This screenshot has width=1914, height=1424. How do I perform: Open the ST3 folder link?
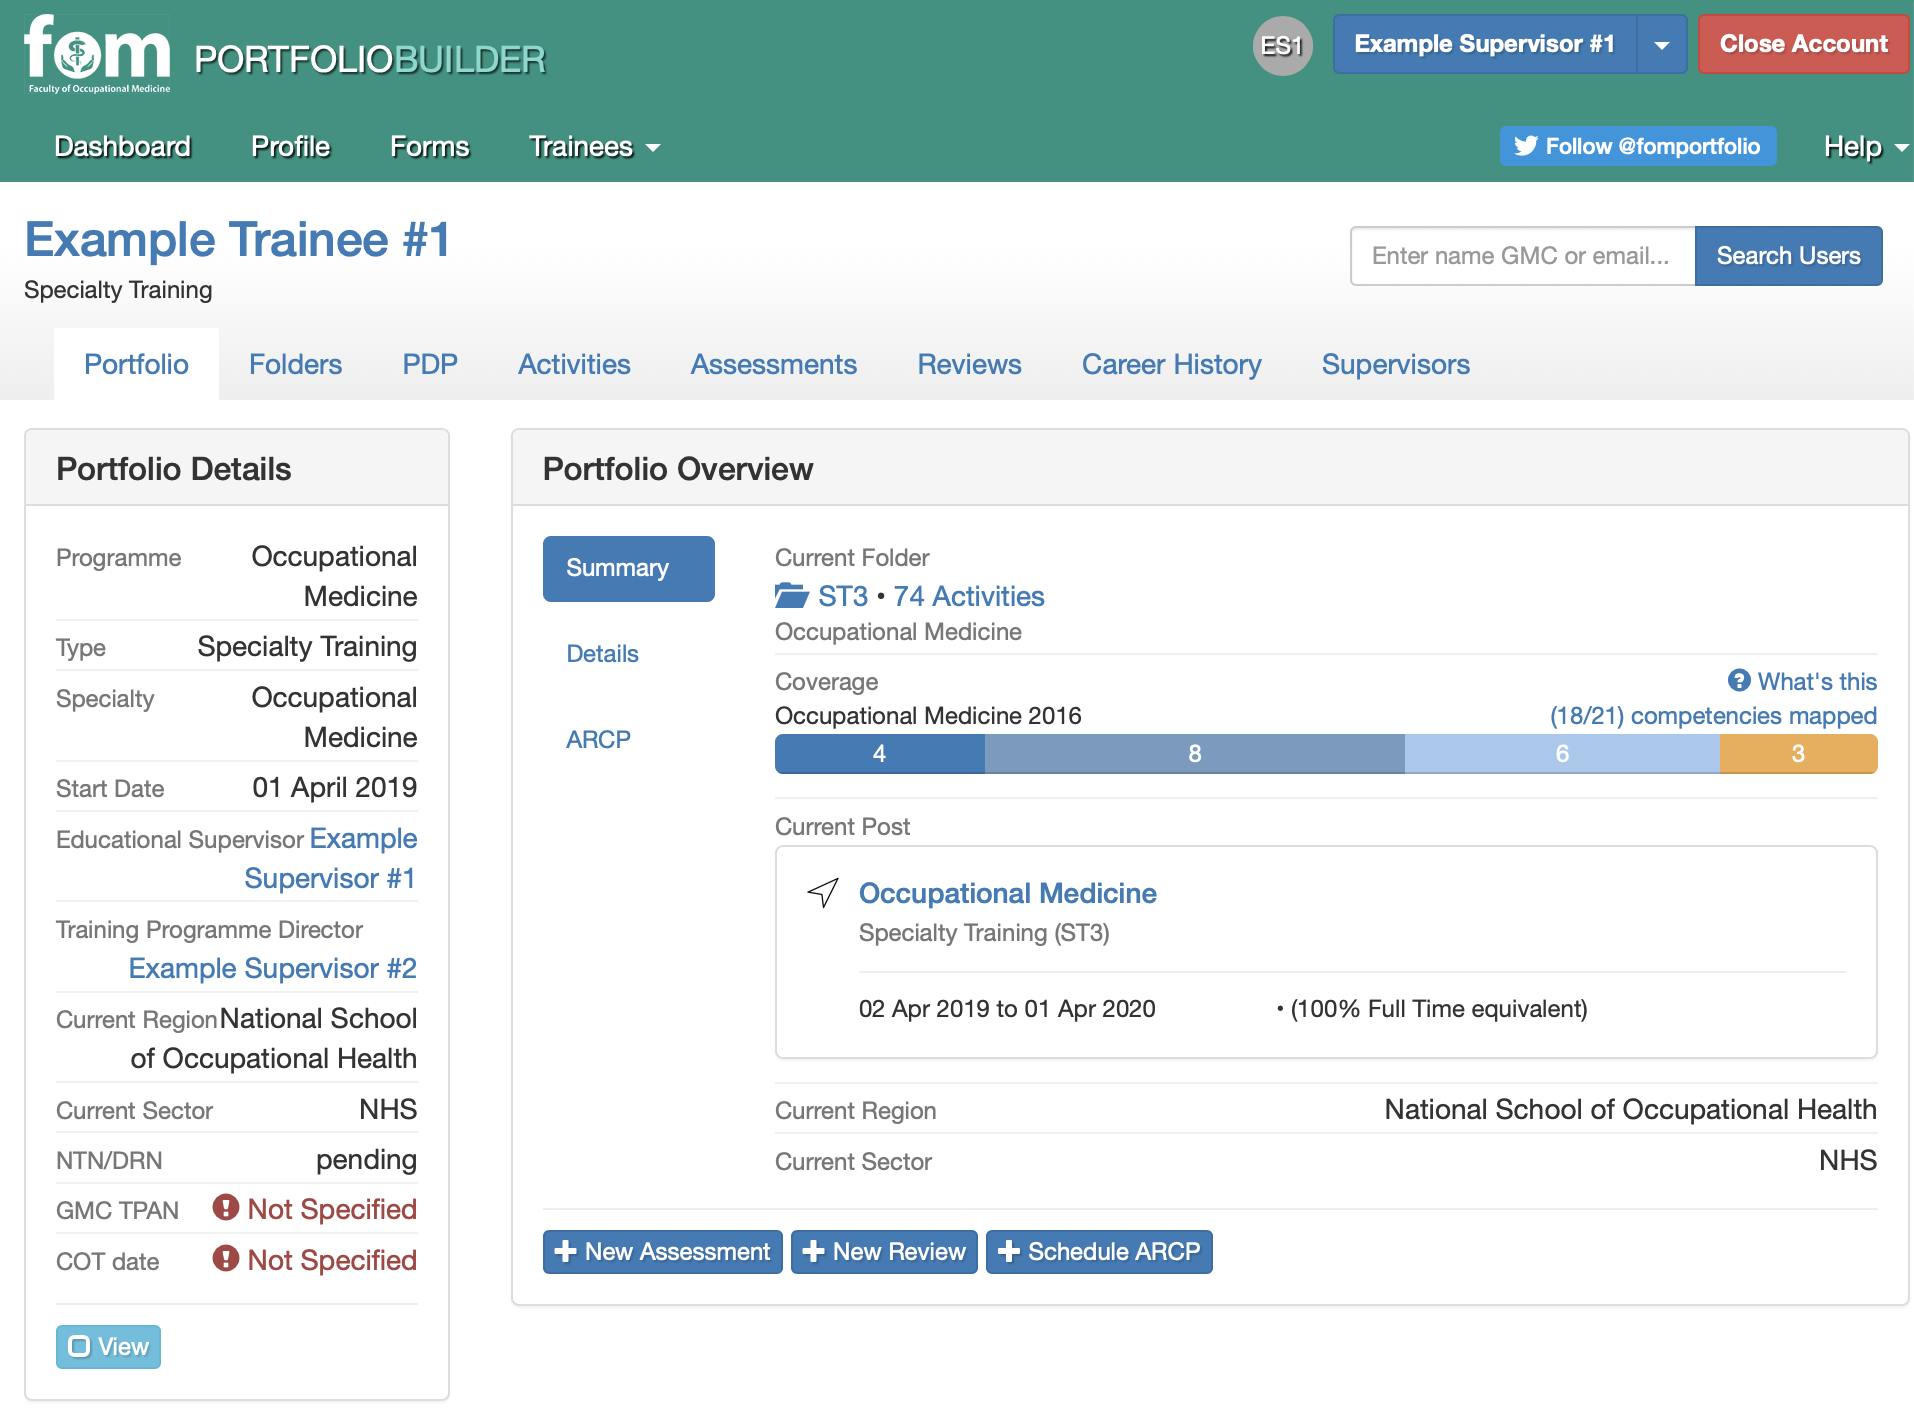pos(843,596)
